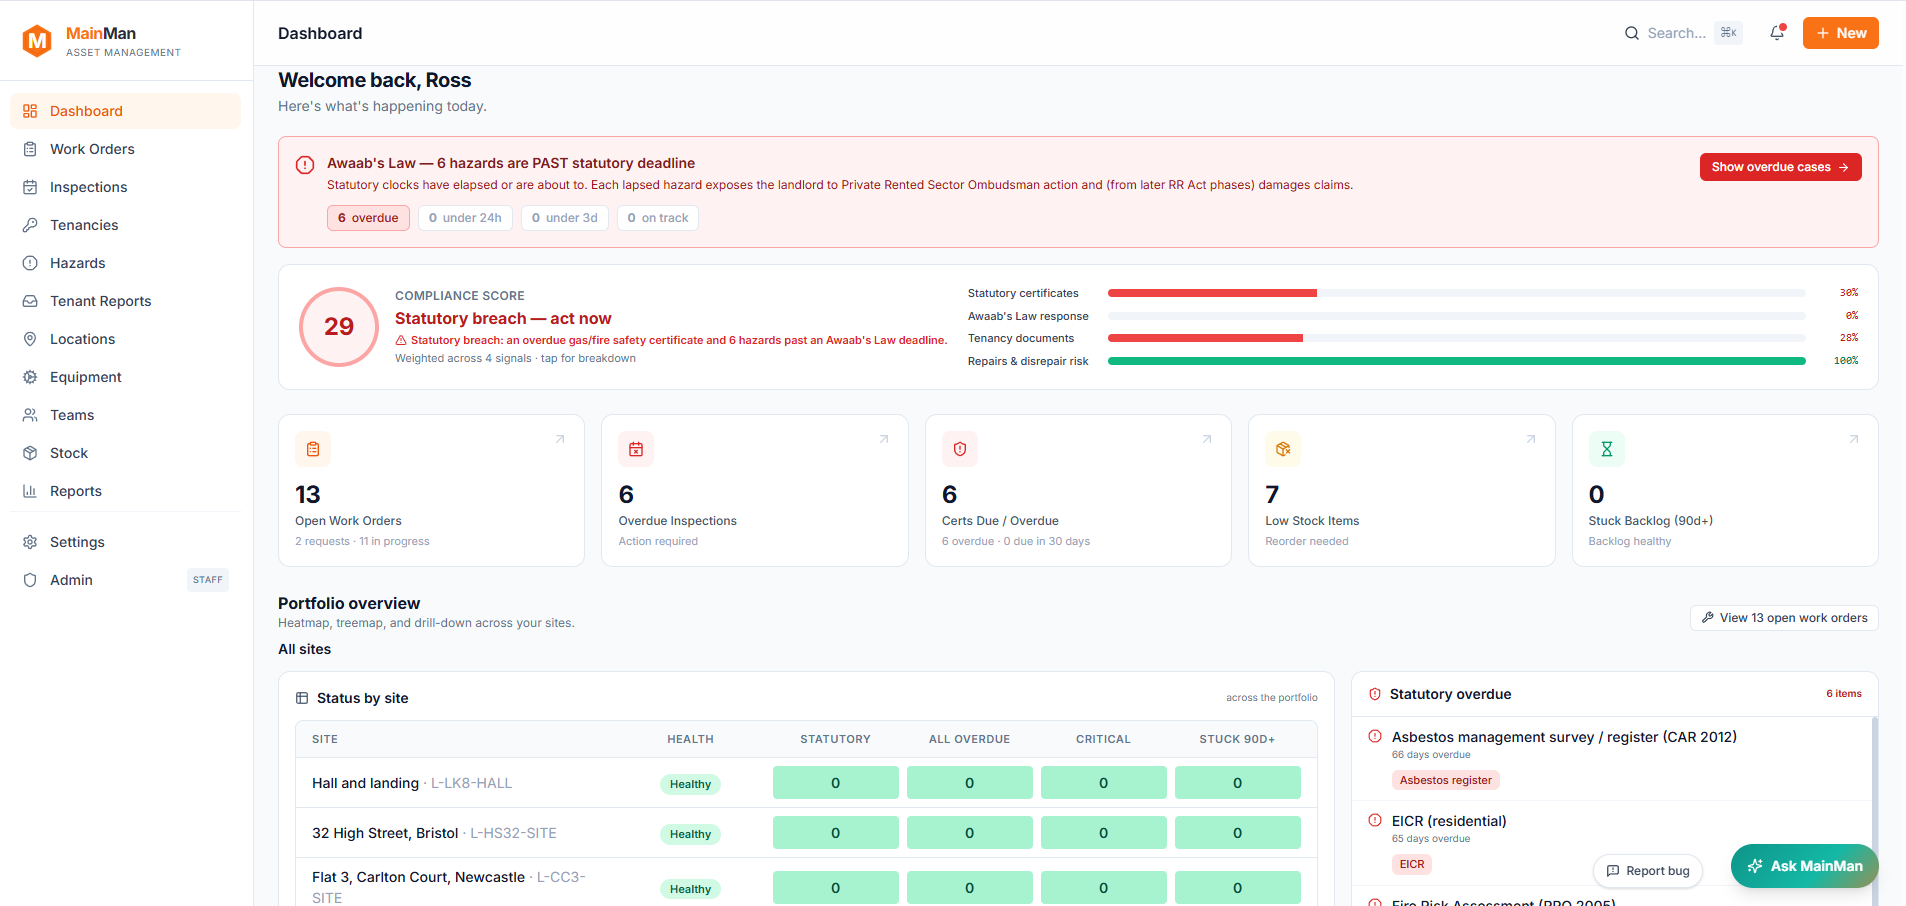Click the Open Work Orders clipboard icon

pos(313,449)
